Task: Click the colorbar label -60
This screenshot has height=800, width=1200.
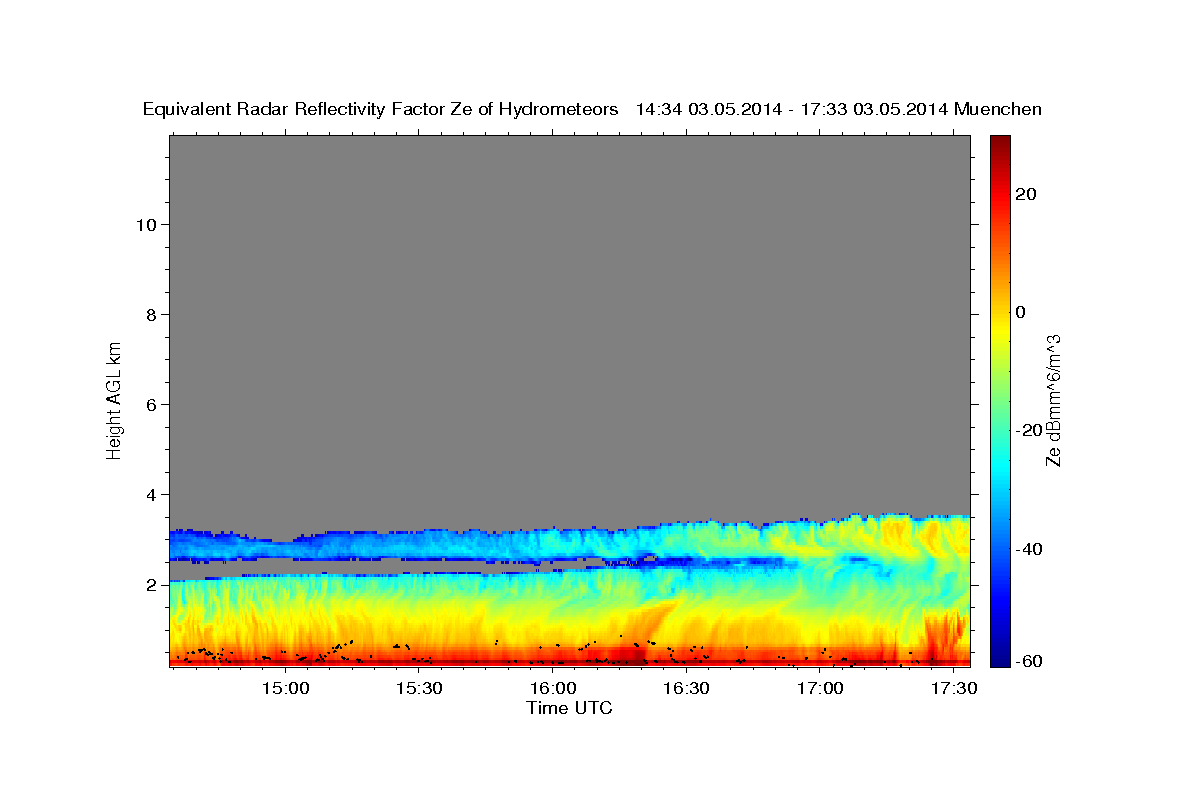Action: (1029, 661)
